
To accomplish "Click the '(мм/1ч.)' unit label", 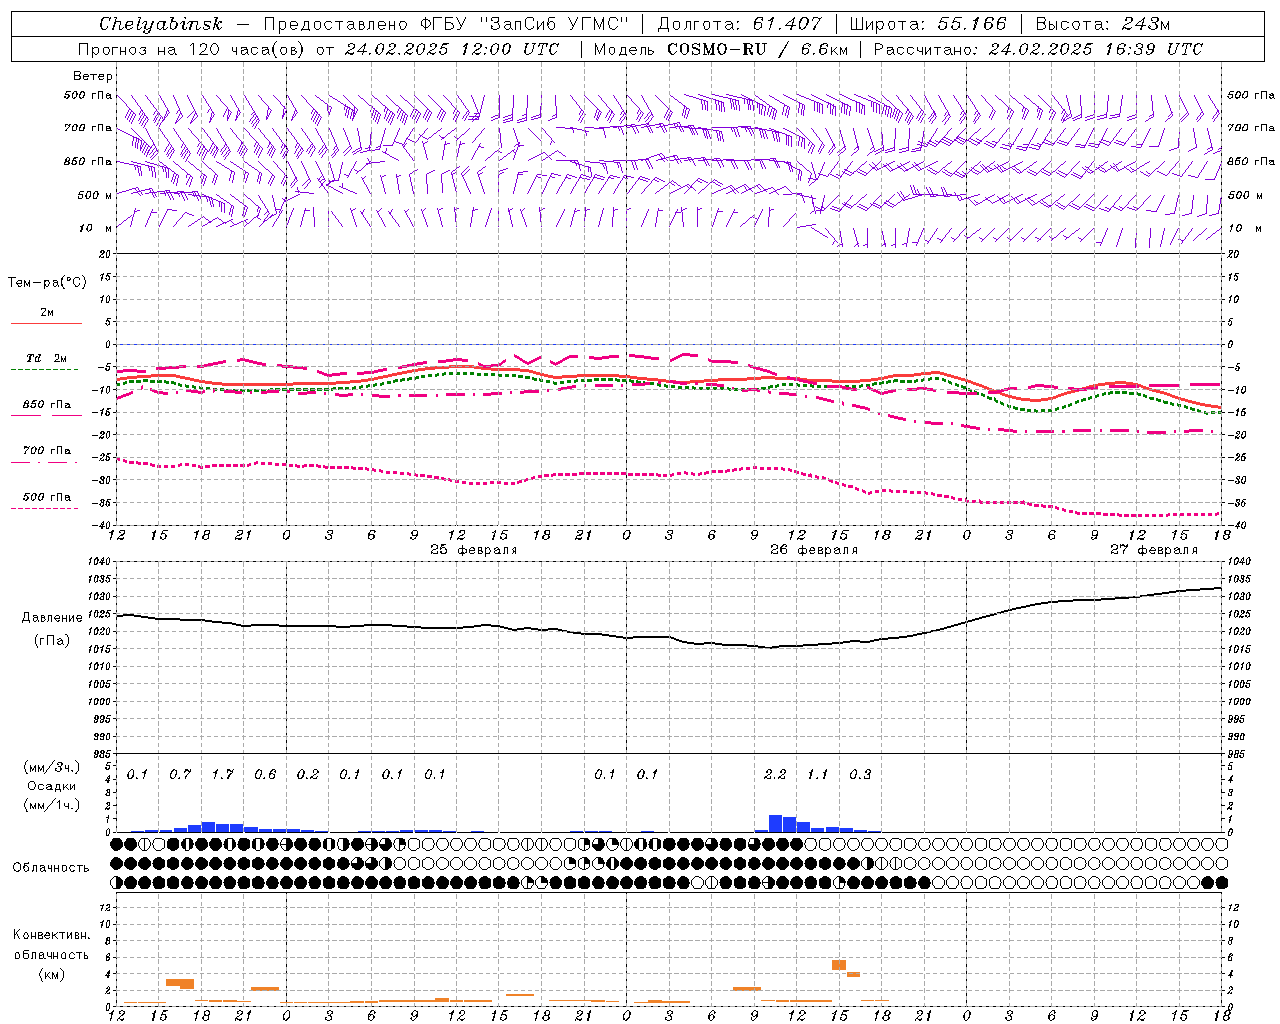I will coord(52,804).
